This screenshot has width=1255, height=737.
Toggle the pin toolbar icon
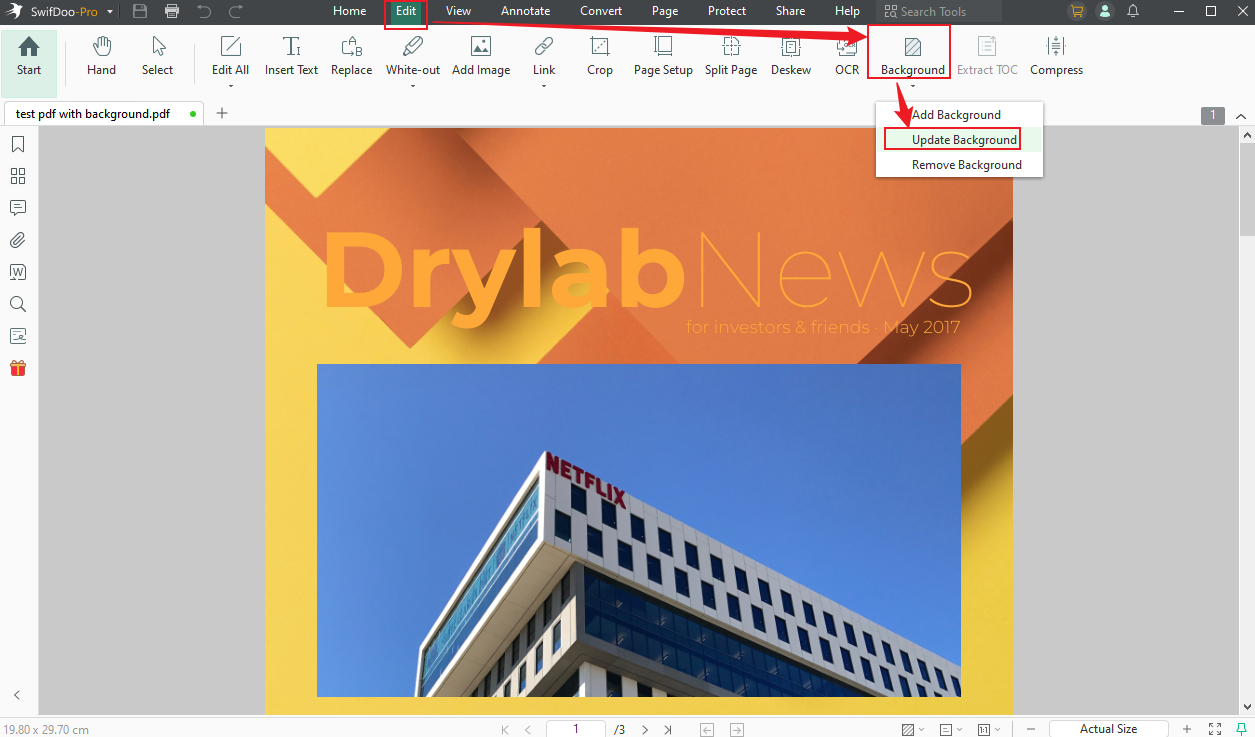click(x=1243, y=729)
